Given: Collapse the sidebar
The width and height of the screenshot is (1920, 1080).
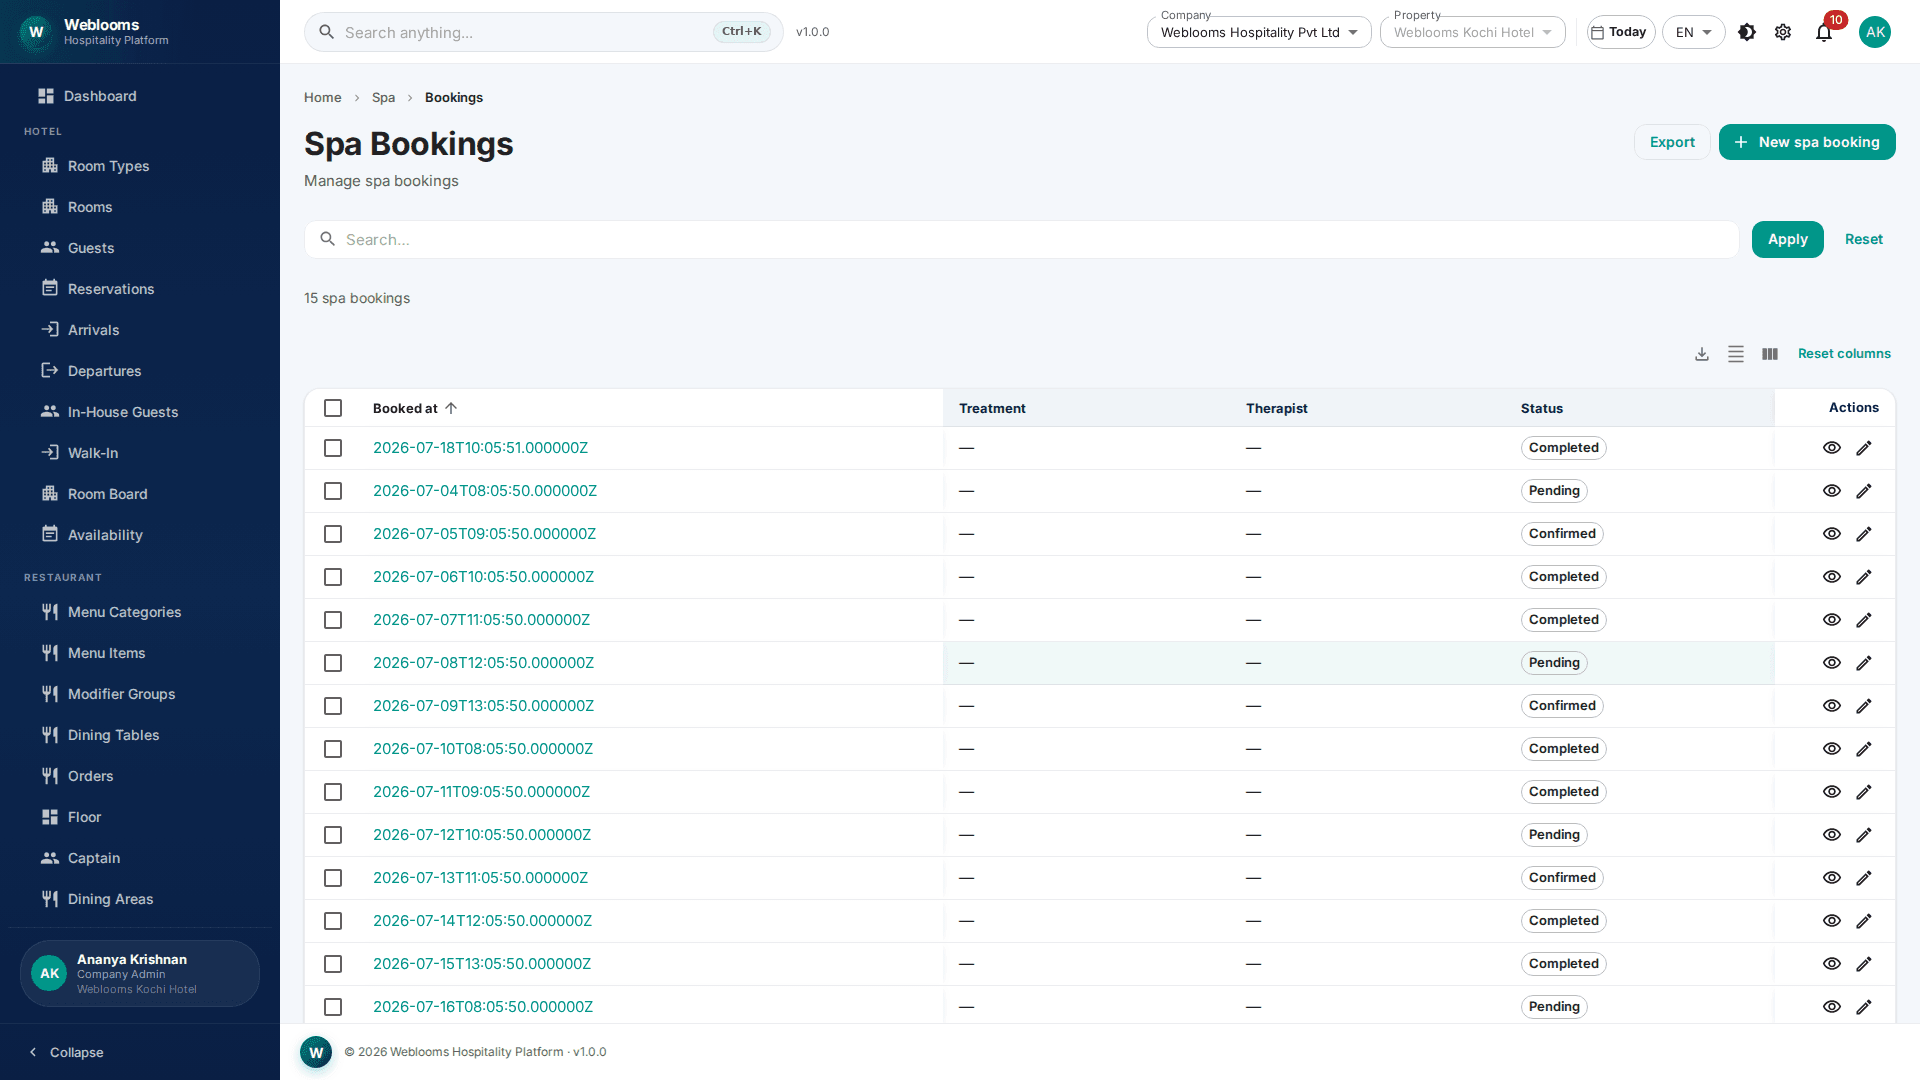Looking at the screenshot, I should [67, 1052].
